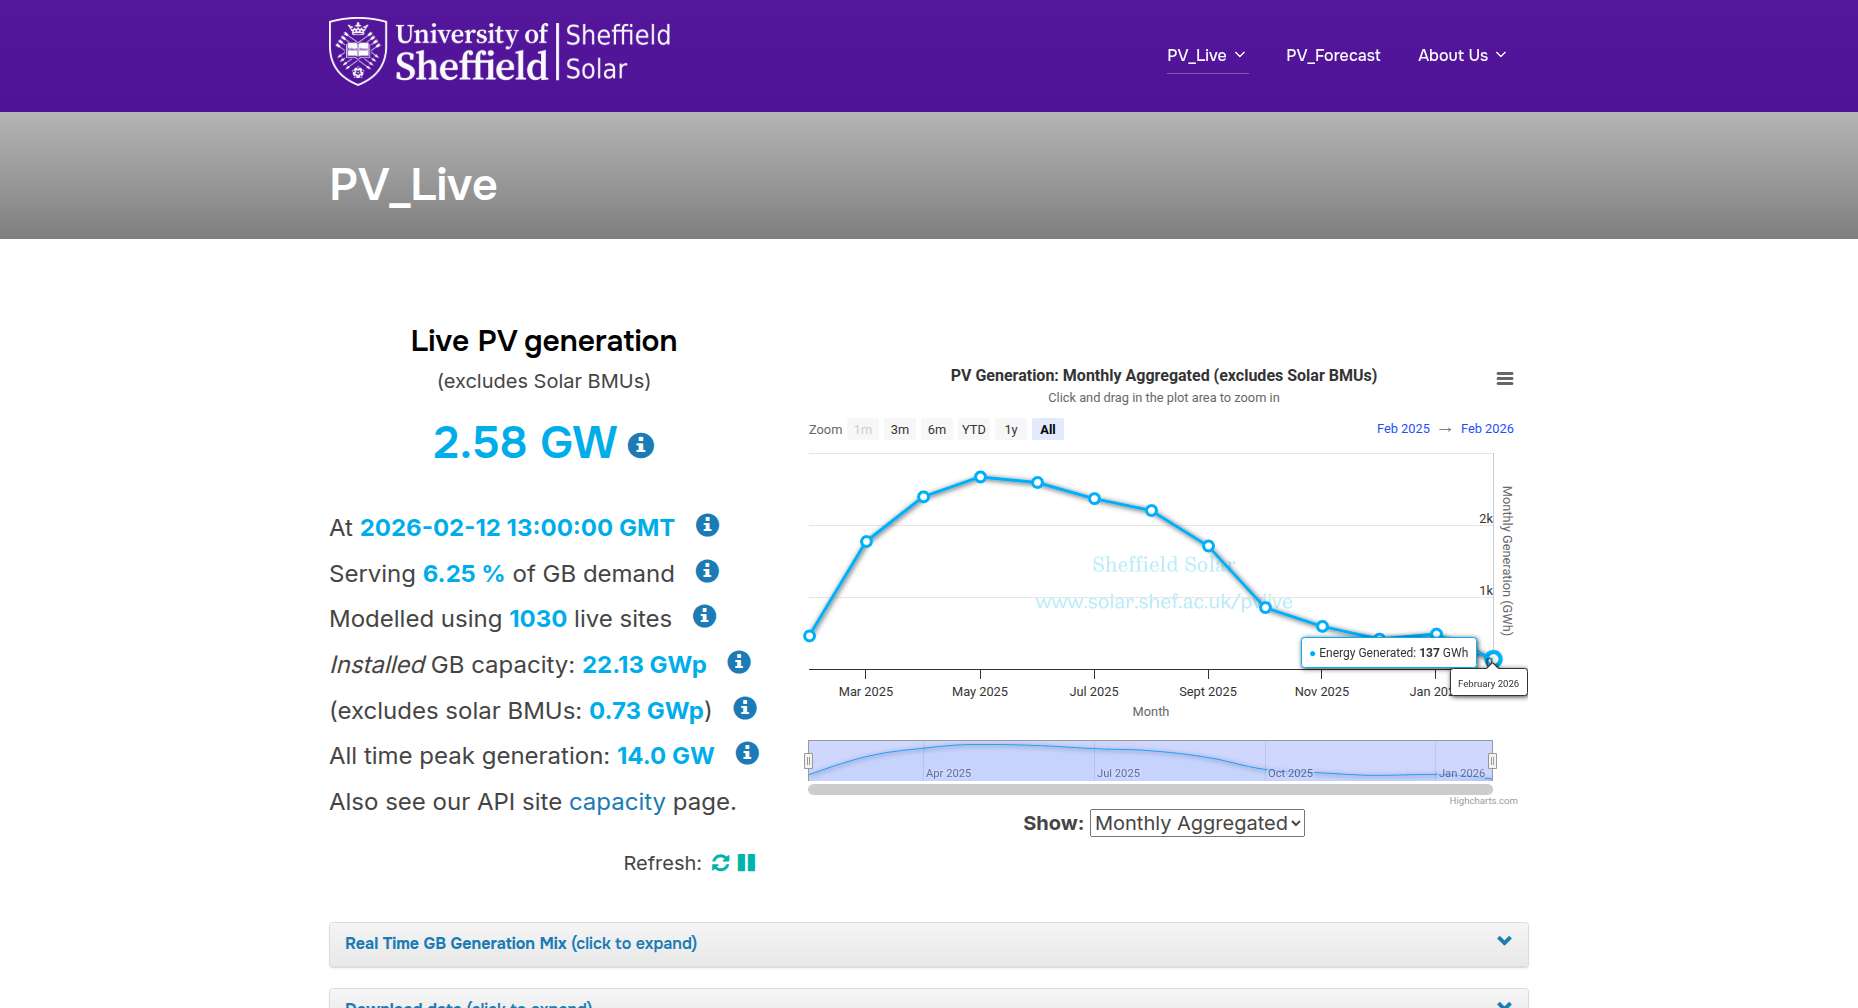This screenshot has height=1008, width=1858.
Task: Select the YTD zoom range
Action: pyautogui.click(x=973, y=430)
